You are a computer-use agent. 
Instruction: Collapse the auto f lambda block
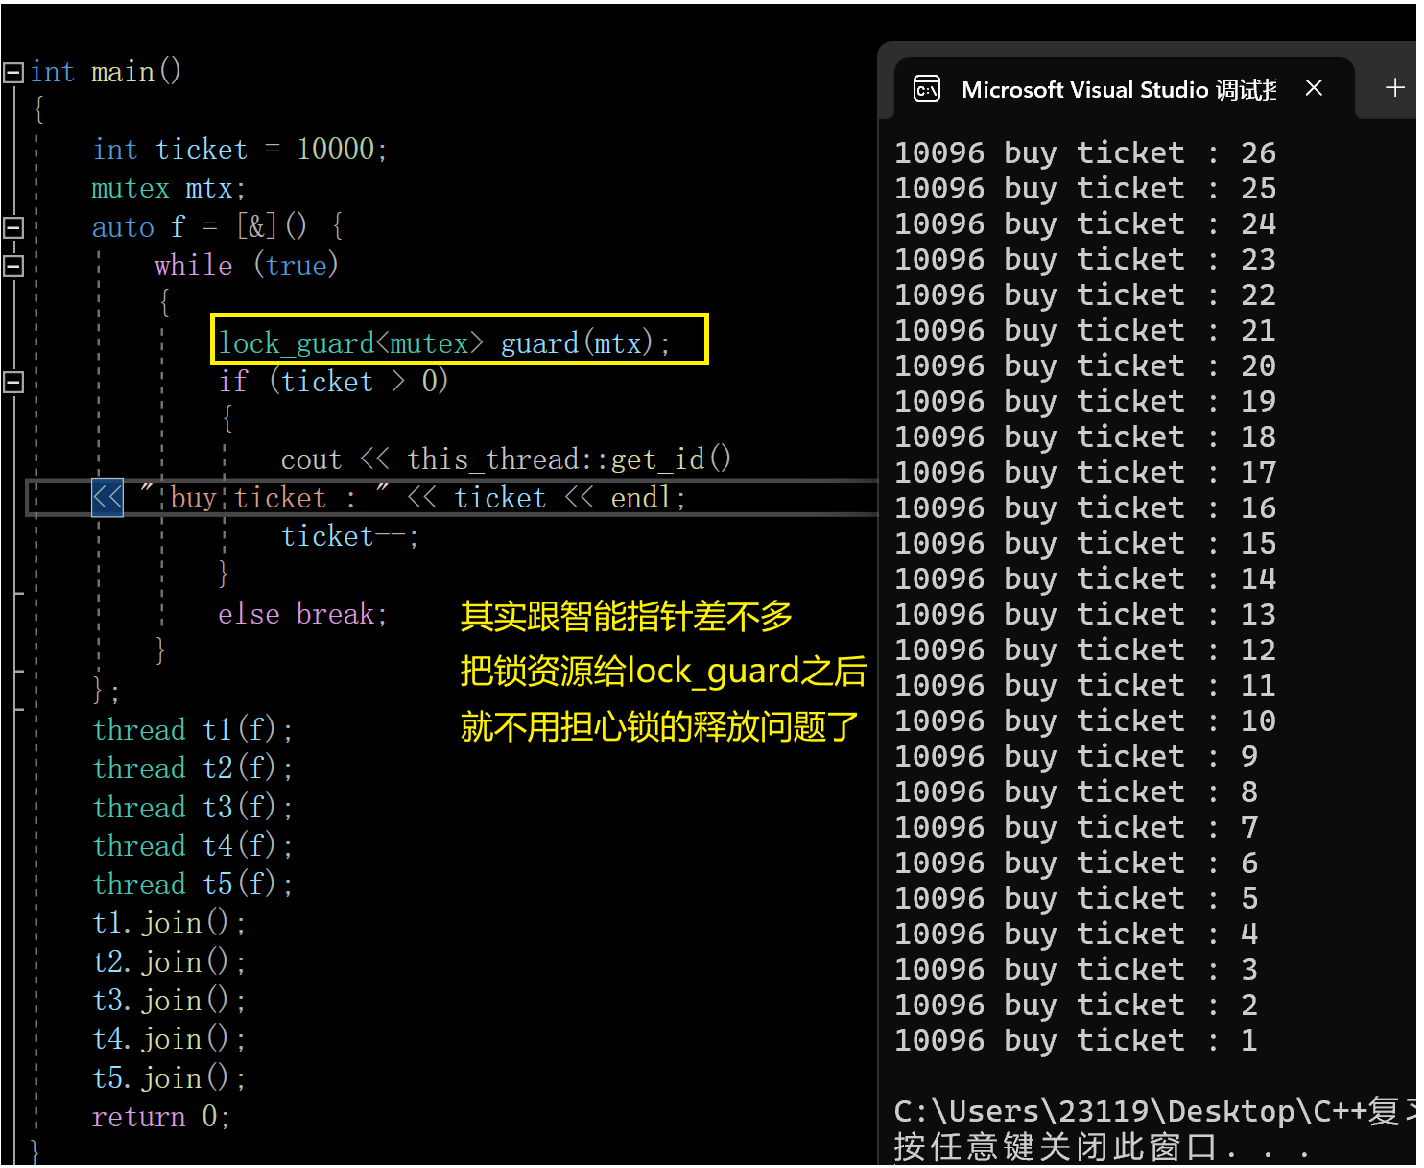[13, 227]
